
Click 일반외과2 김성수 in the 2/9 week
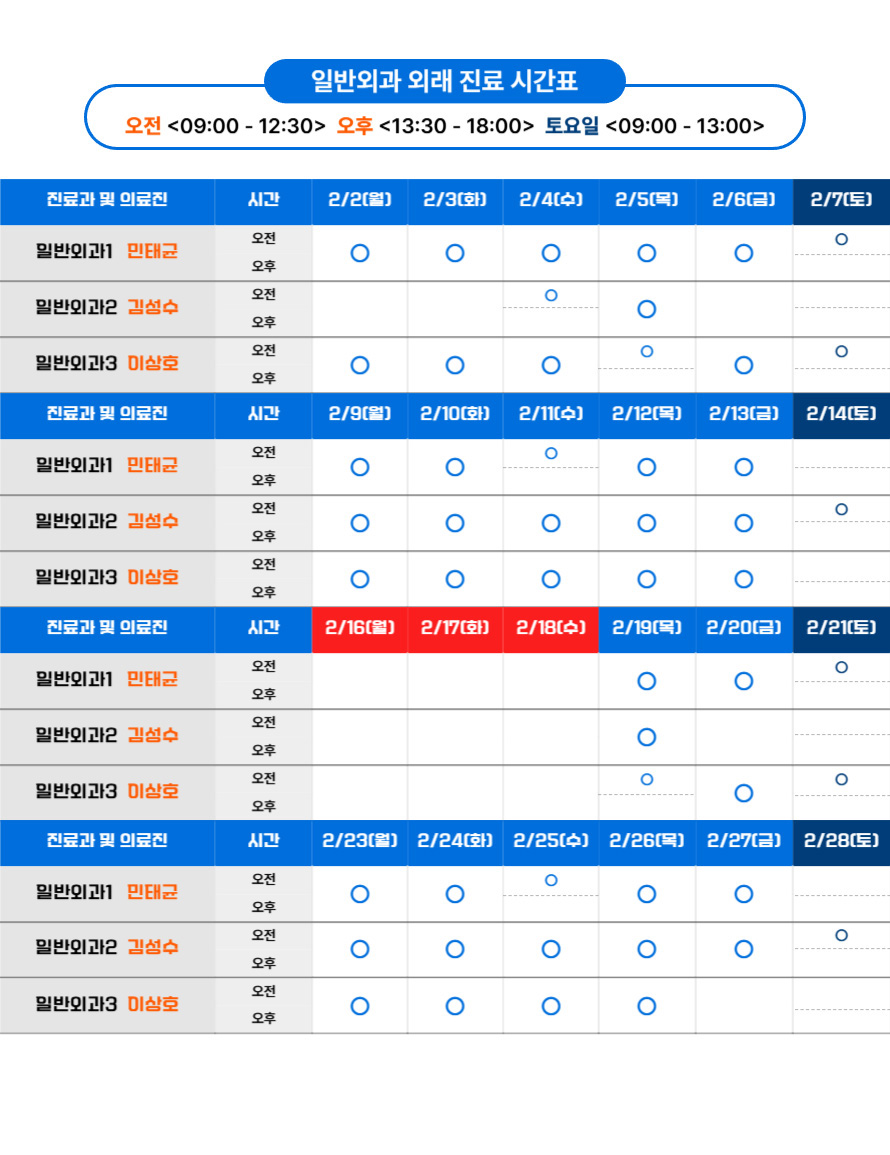107,522
